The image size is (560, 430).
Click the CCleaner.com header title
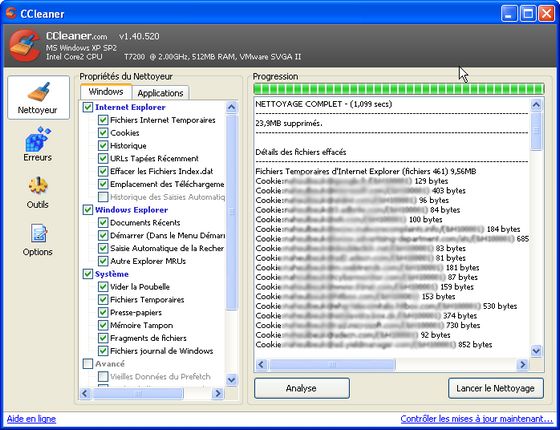tap(76, 36)
